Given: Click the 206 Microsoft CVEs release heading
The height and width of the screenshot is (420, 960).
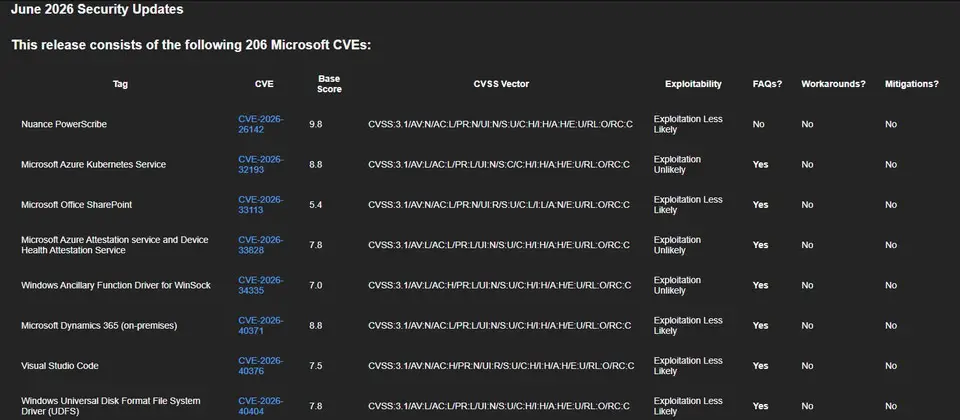Looking at the screenshot, I should tap(192, 45).
